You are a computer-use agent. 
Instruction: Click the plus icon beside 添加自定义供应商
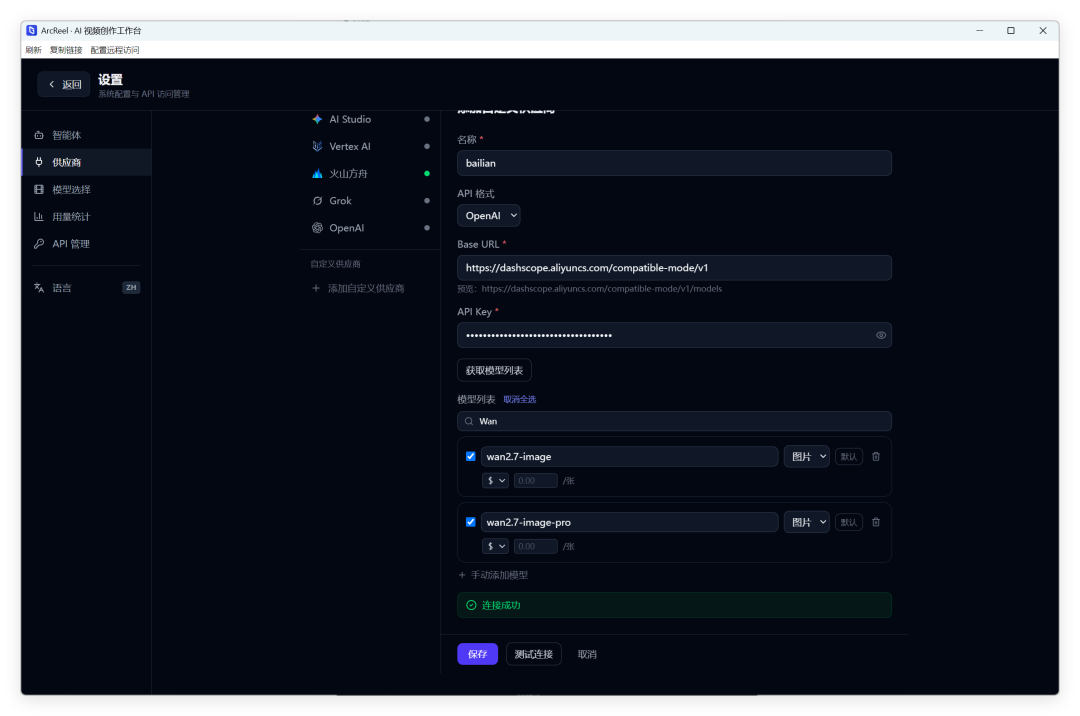[316, 288]
